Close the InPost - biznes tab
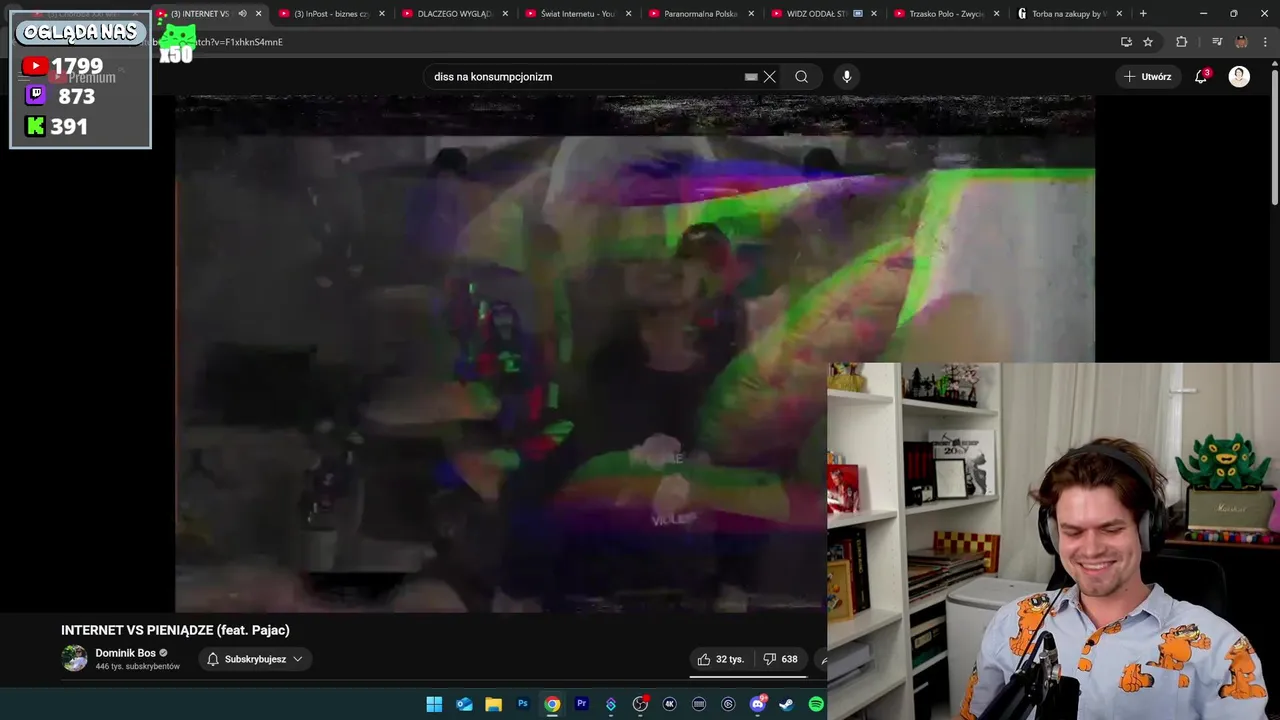 pos(381,14)
